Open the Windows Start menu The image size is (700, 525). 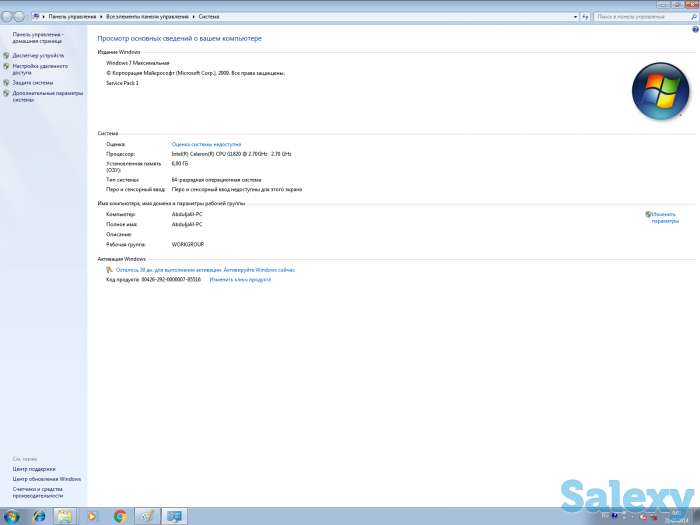pos(11,516)
